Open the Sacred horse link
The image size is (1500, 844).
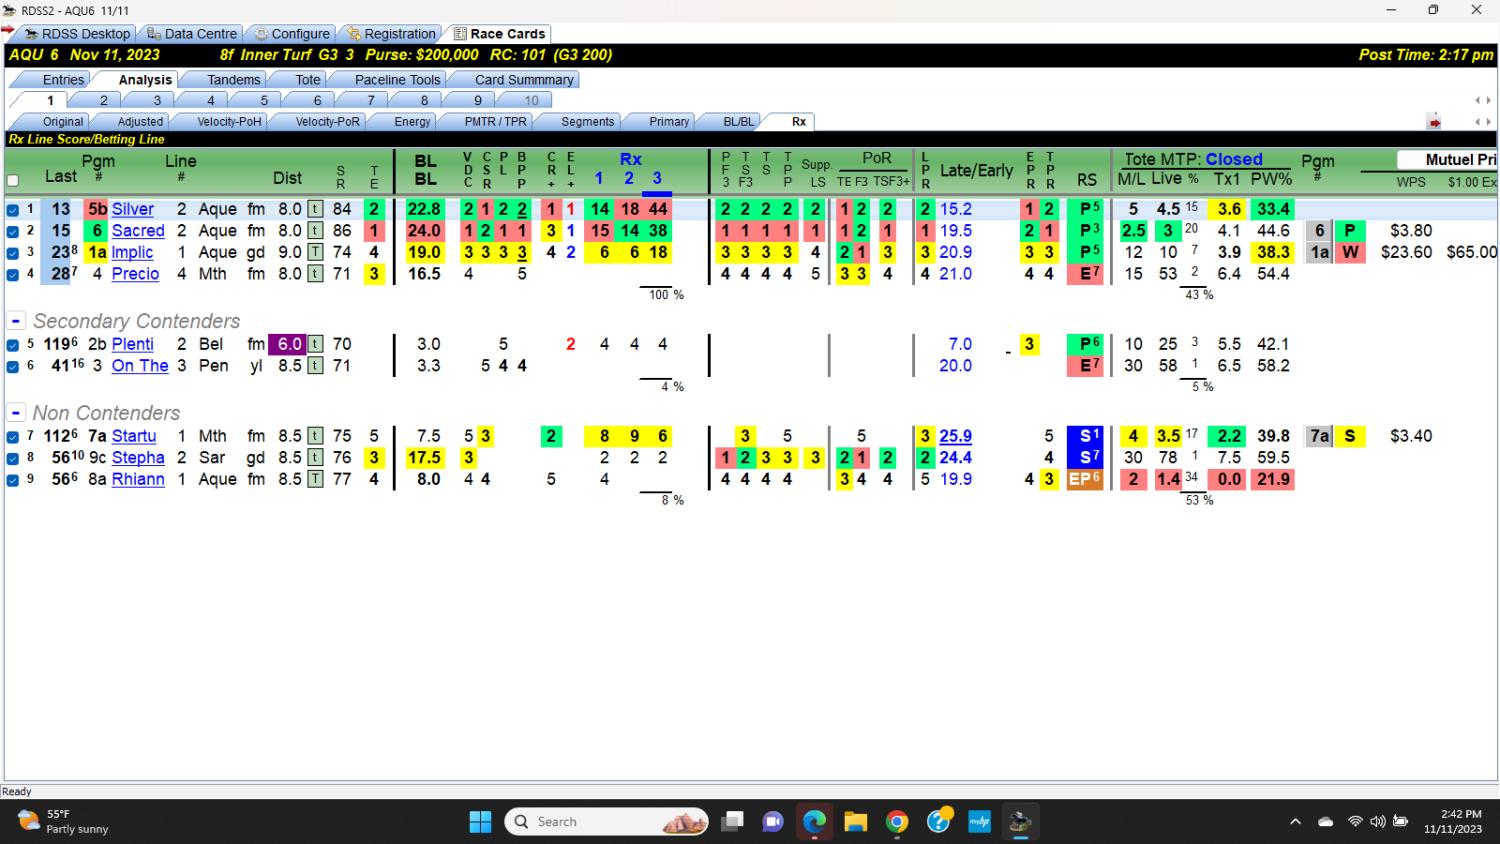pyautogui.click(x=138, y=231)
